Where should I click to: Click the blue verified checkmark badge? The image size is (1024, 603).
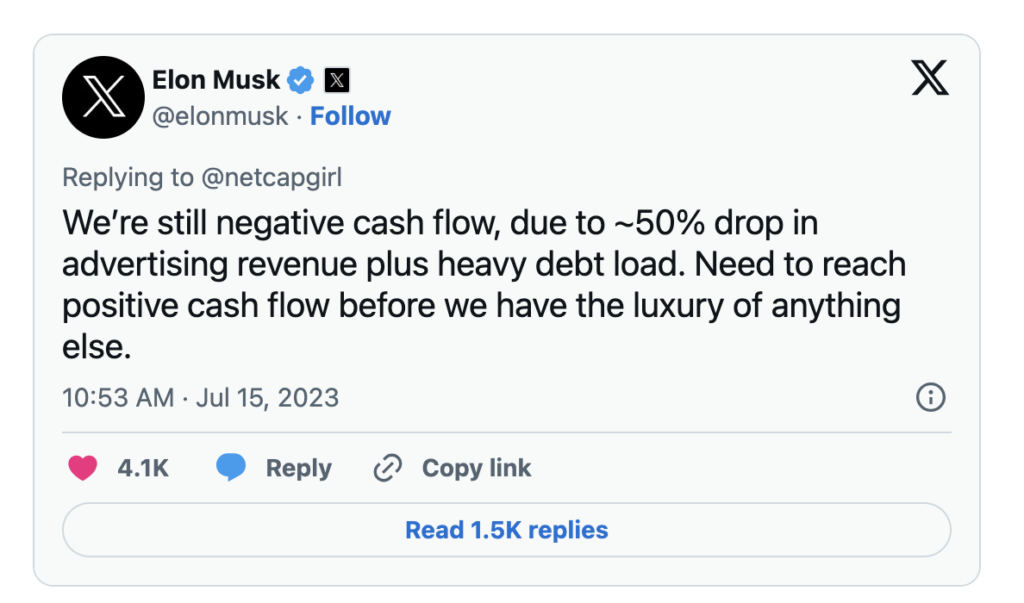pyautogui.click(x=300, y=80)
